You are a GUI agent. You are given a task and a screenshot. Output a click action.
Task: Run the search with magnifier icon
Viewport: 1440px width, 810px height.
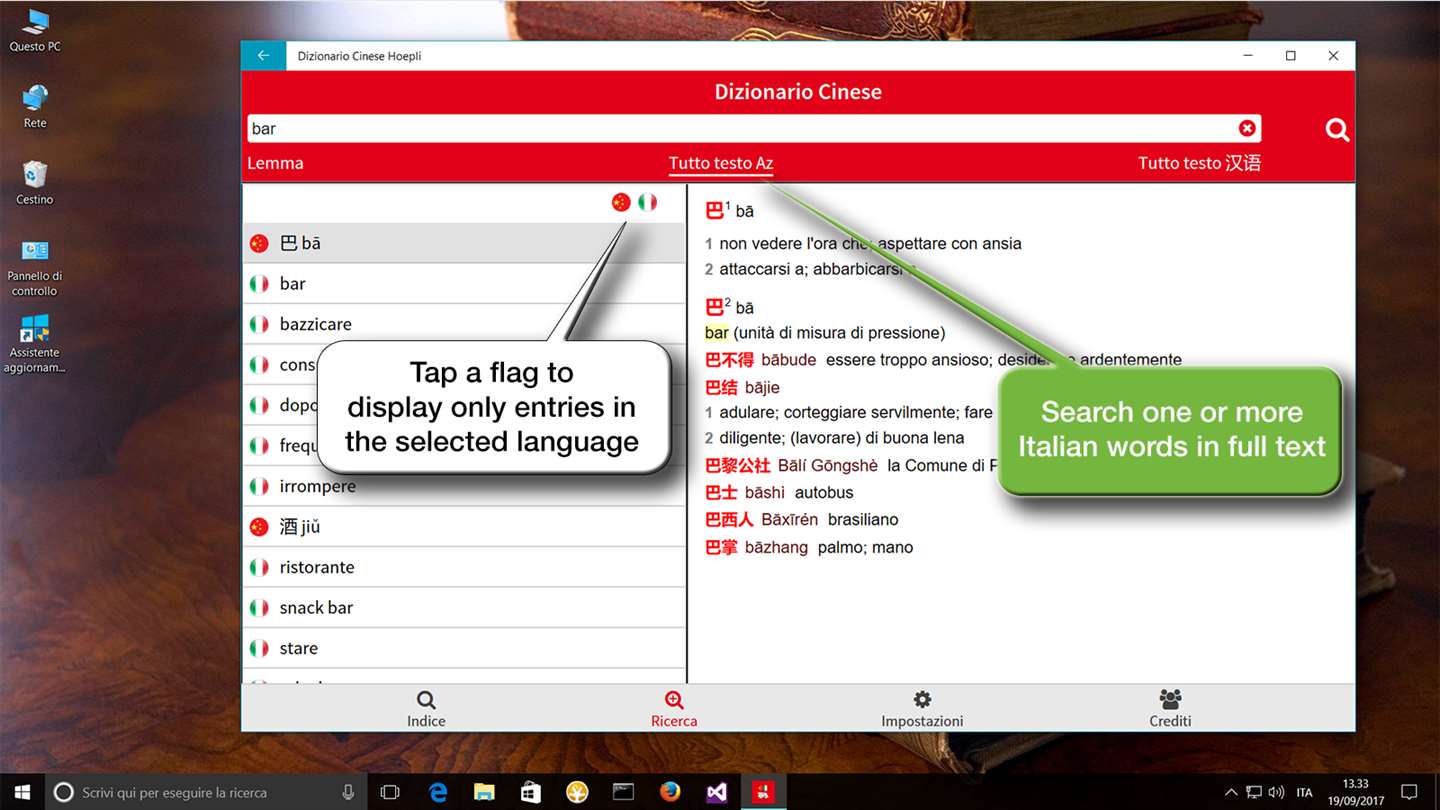[1337, 129]
